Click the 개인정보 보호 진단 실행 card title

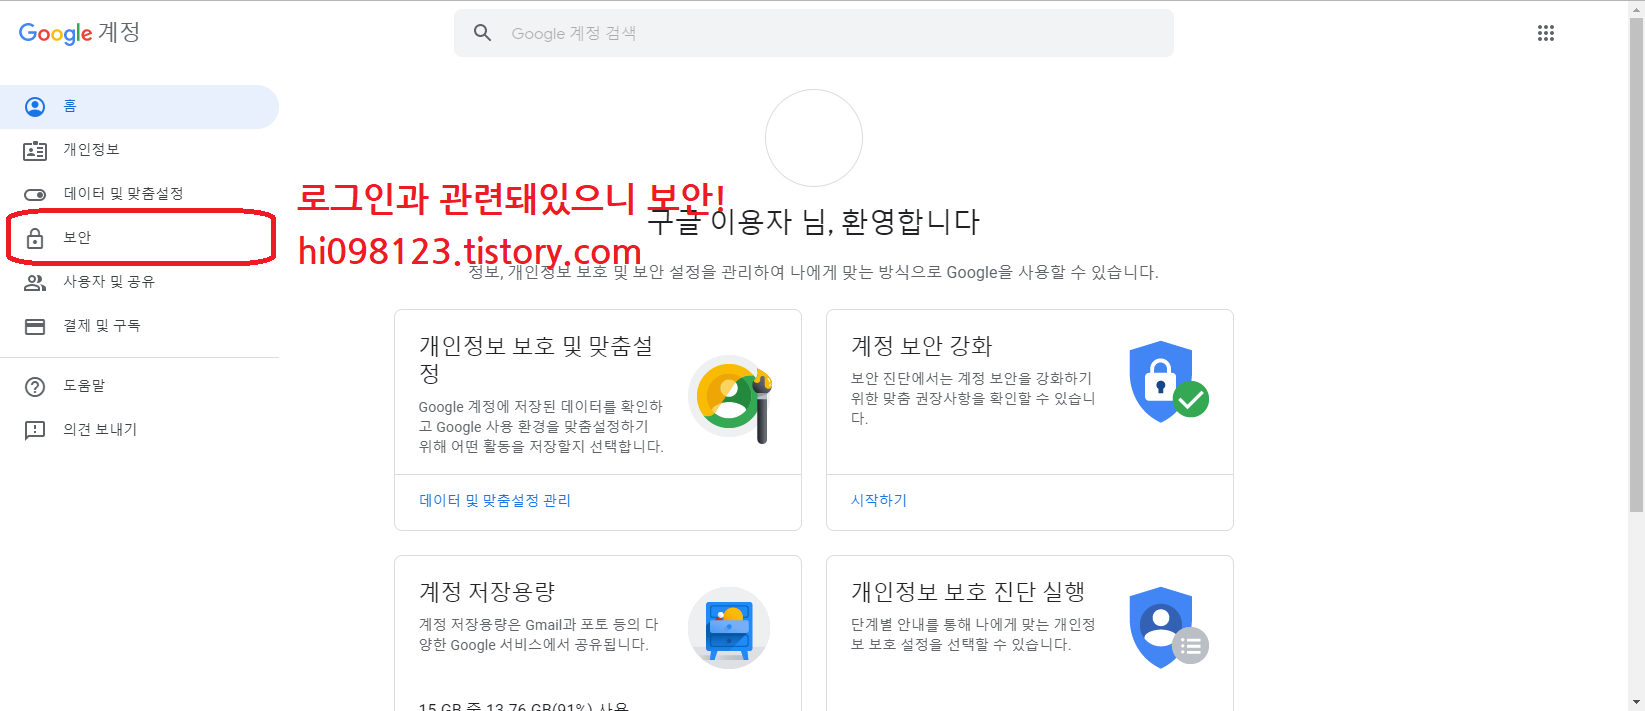tap(968, 592)
